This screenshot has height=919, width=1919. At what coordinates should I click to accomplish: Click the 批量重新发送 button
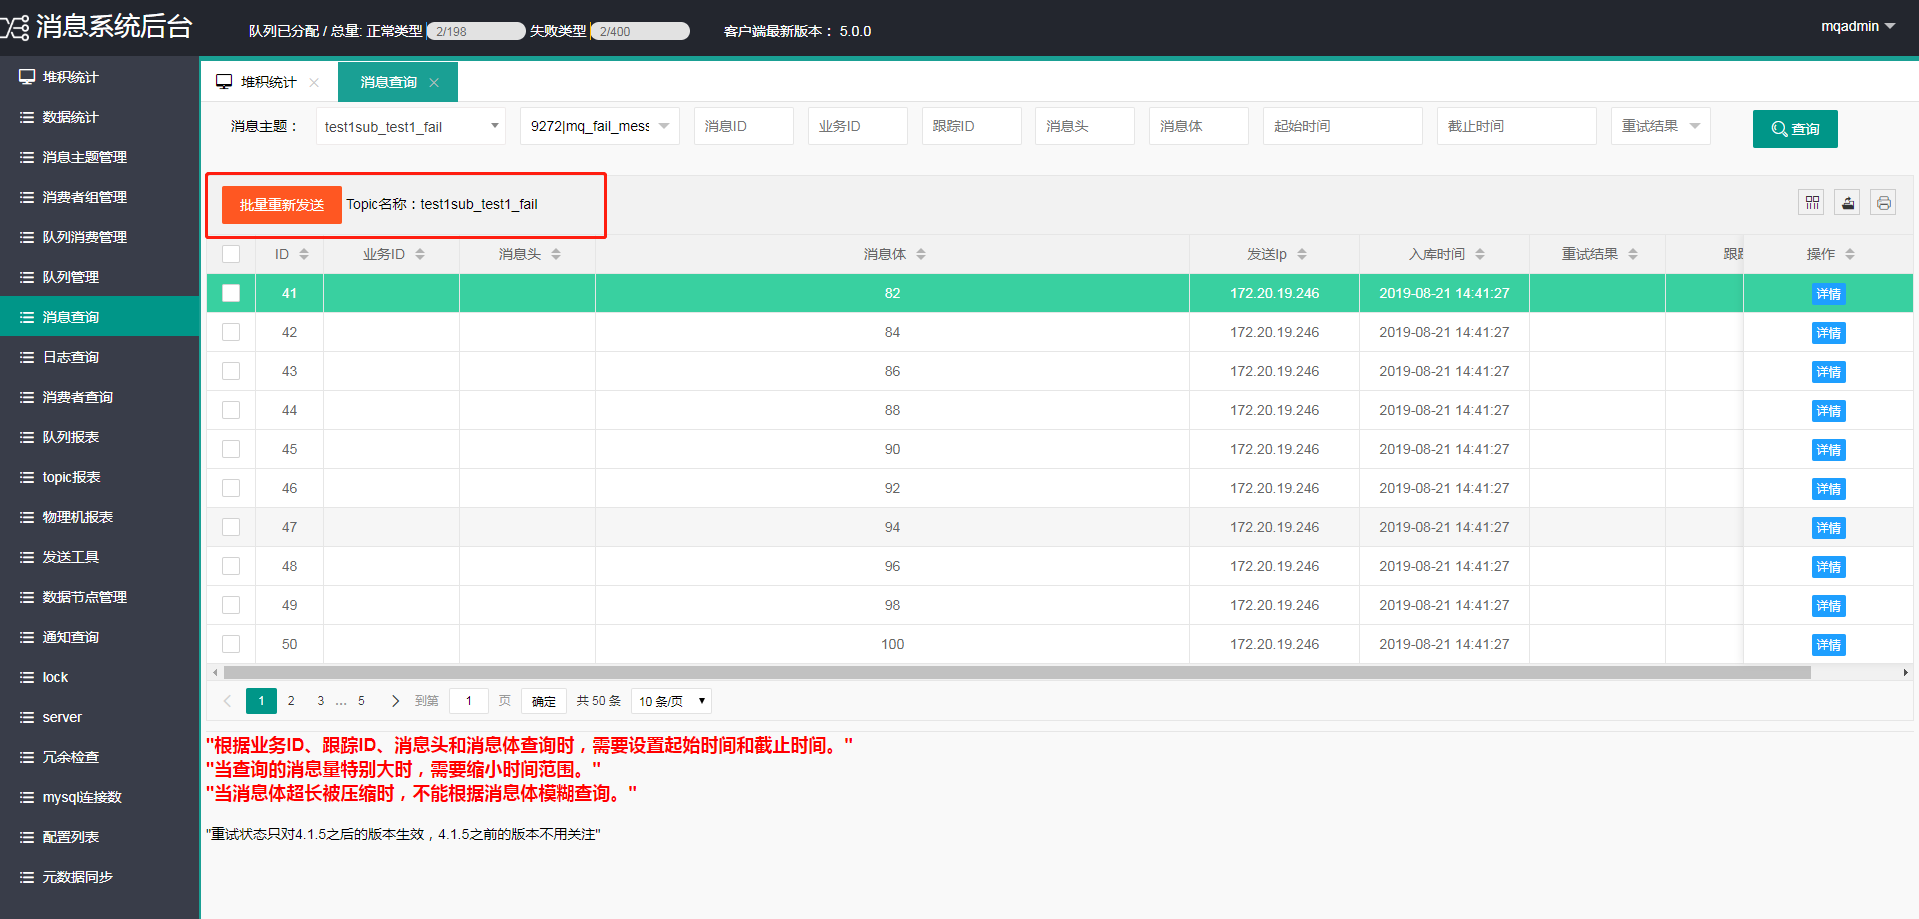click(x=282, y=205)
